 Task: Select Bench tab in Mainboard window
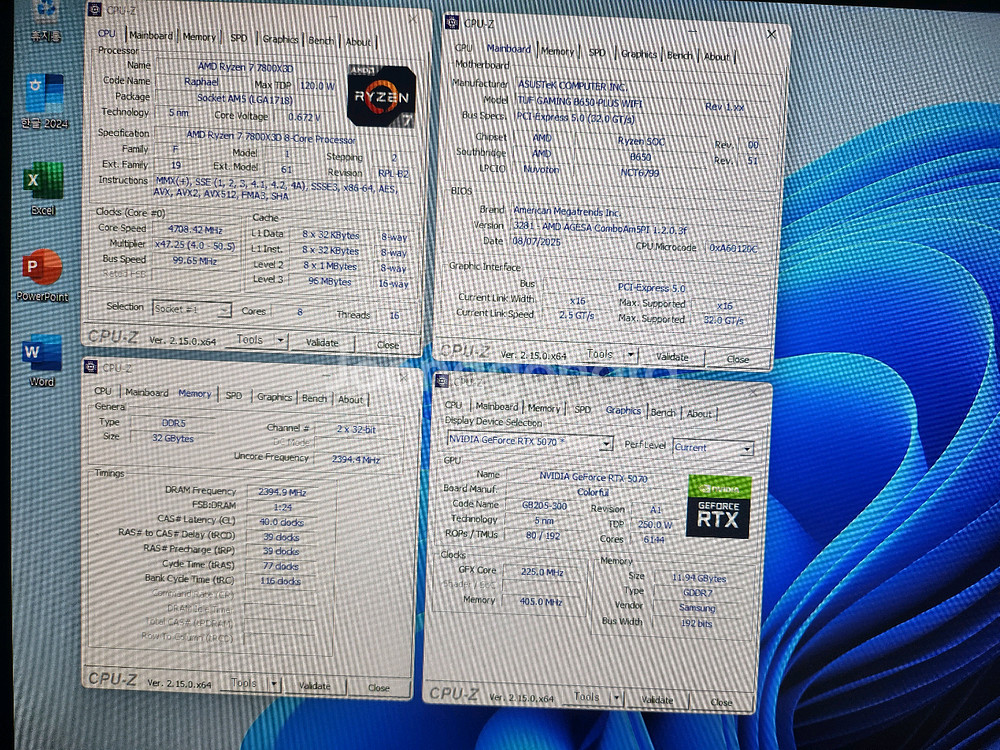point(679,55)
